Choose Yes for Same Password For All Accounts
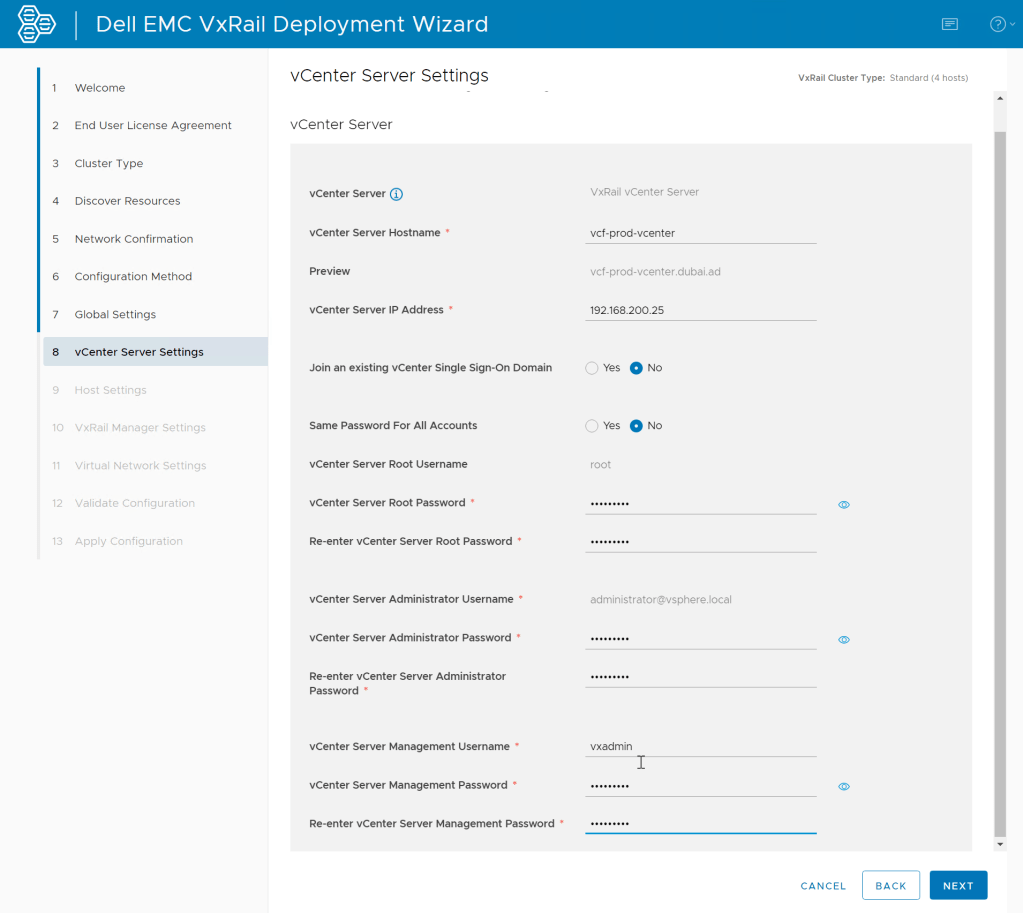 point(592,426)
